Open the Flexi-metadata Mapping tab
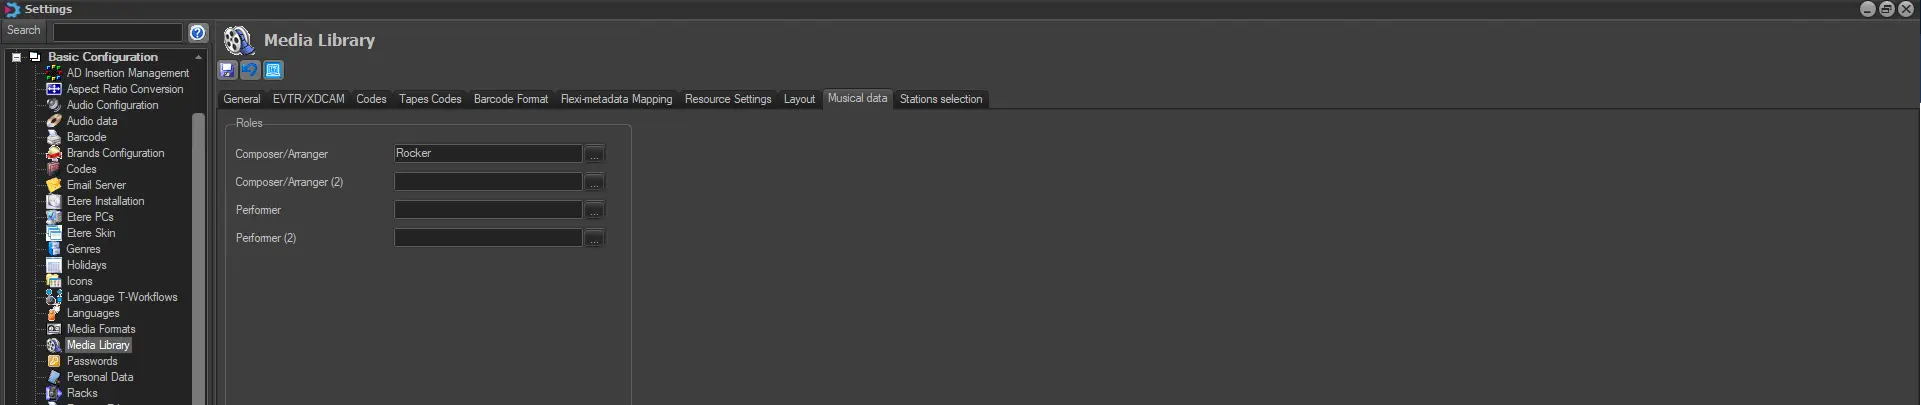The width and height of the screenshot is (1921, 405). point(616,99)
